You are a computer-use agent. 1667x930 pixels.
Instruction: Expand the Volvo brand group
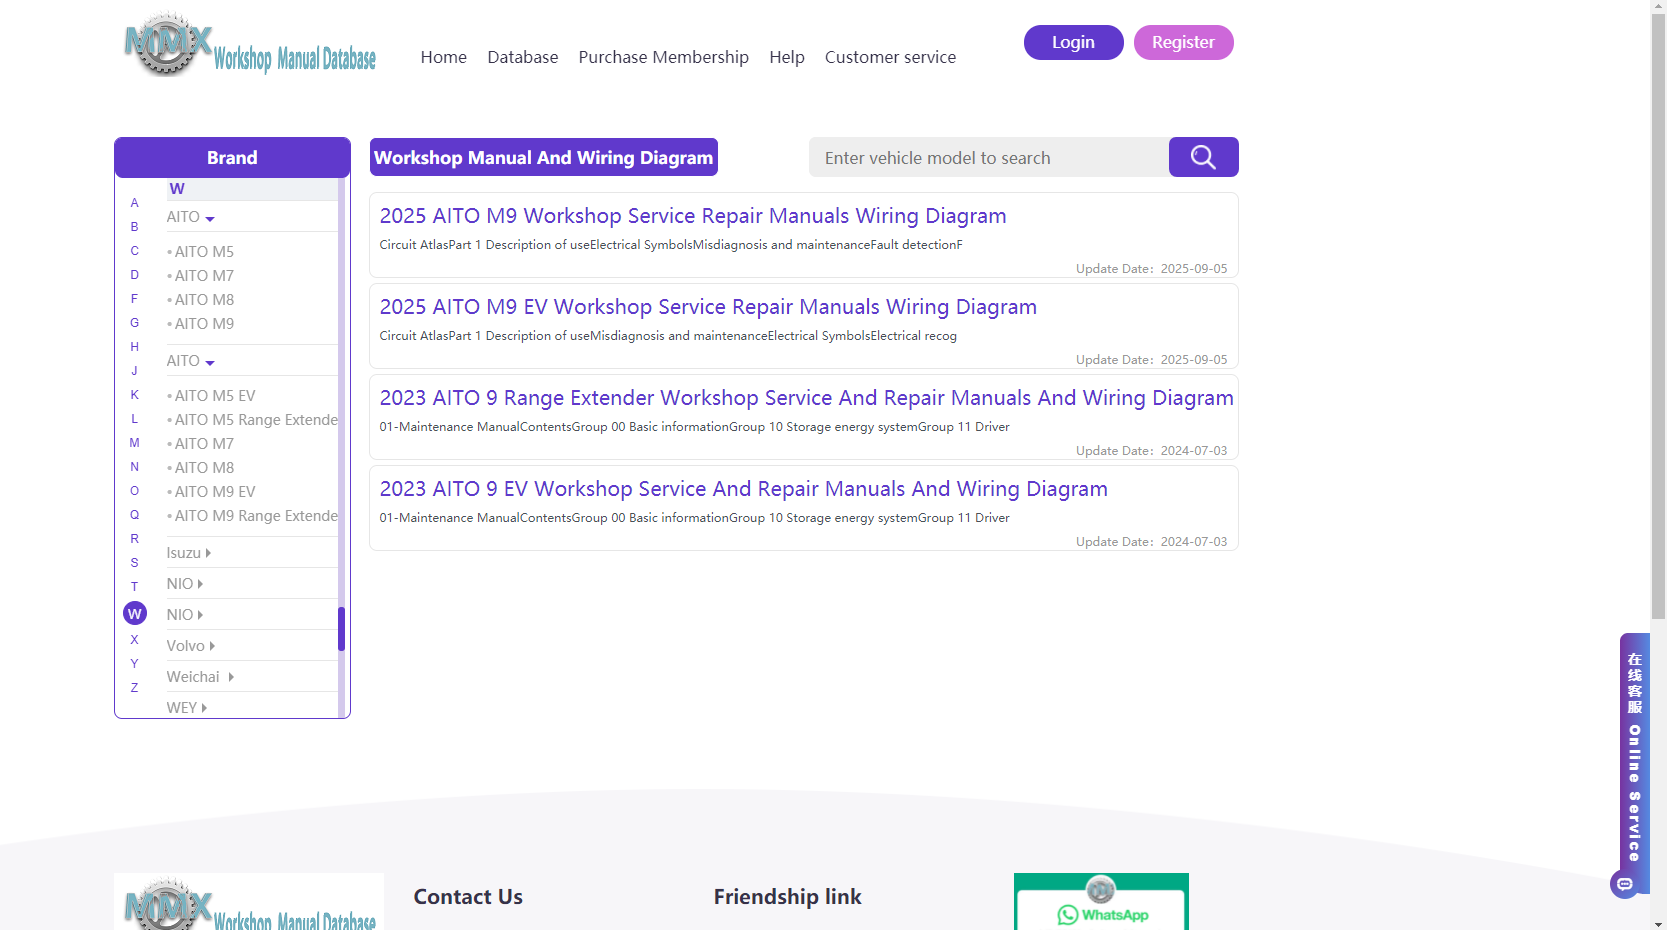tap(190, 646)
